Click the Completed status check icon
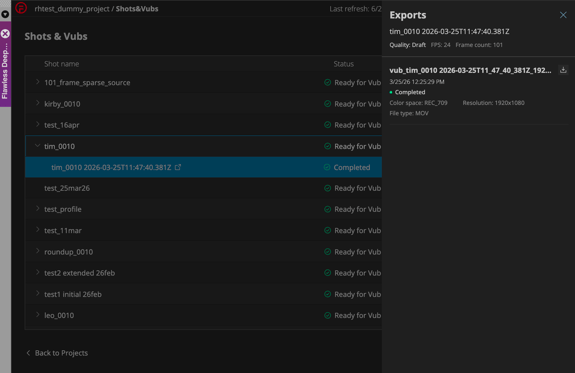This screenshot has height=373, width=575. pyautogui.click(x=327, y=167)
